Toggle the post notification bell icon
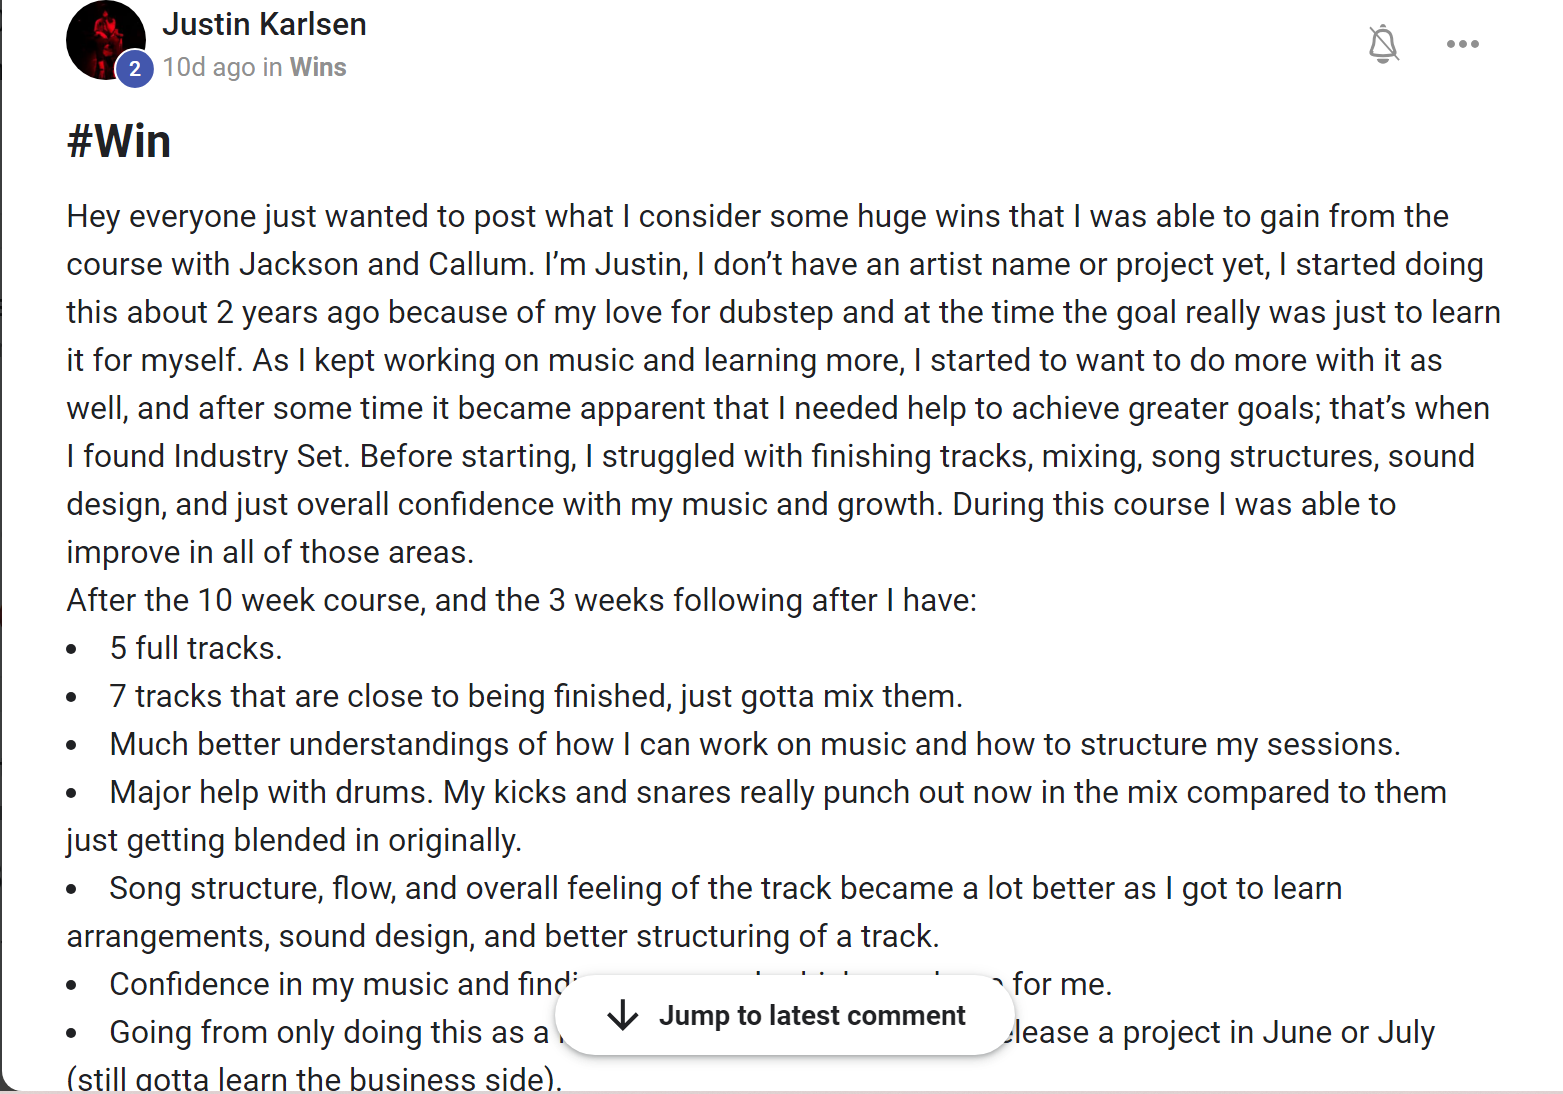This screenshot has height=1094, width=1563. pos(1383,44)
